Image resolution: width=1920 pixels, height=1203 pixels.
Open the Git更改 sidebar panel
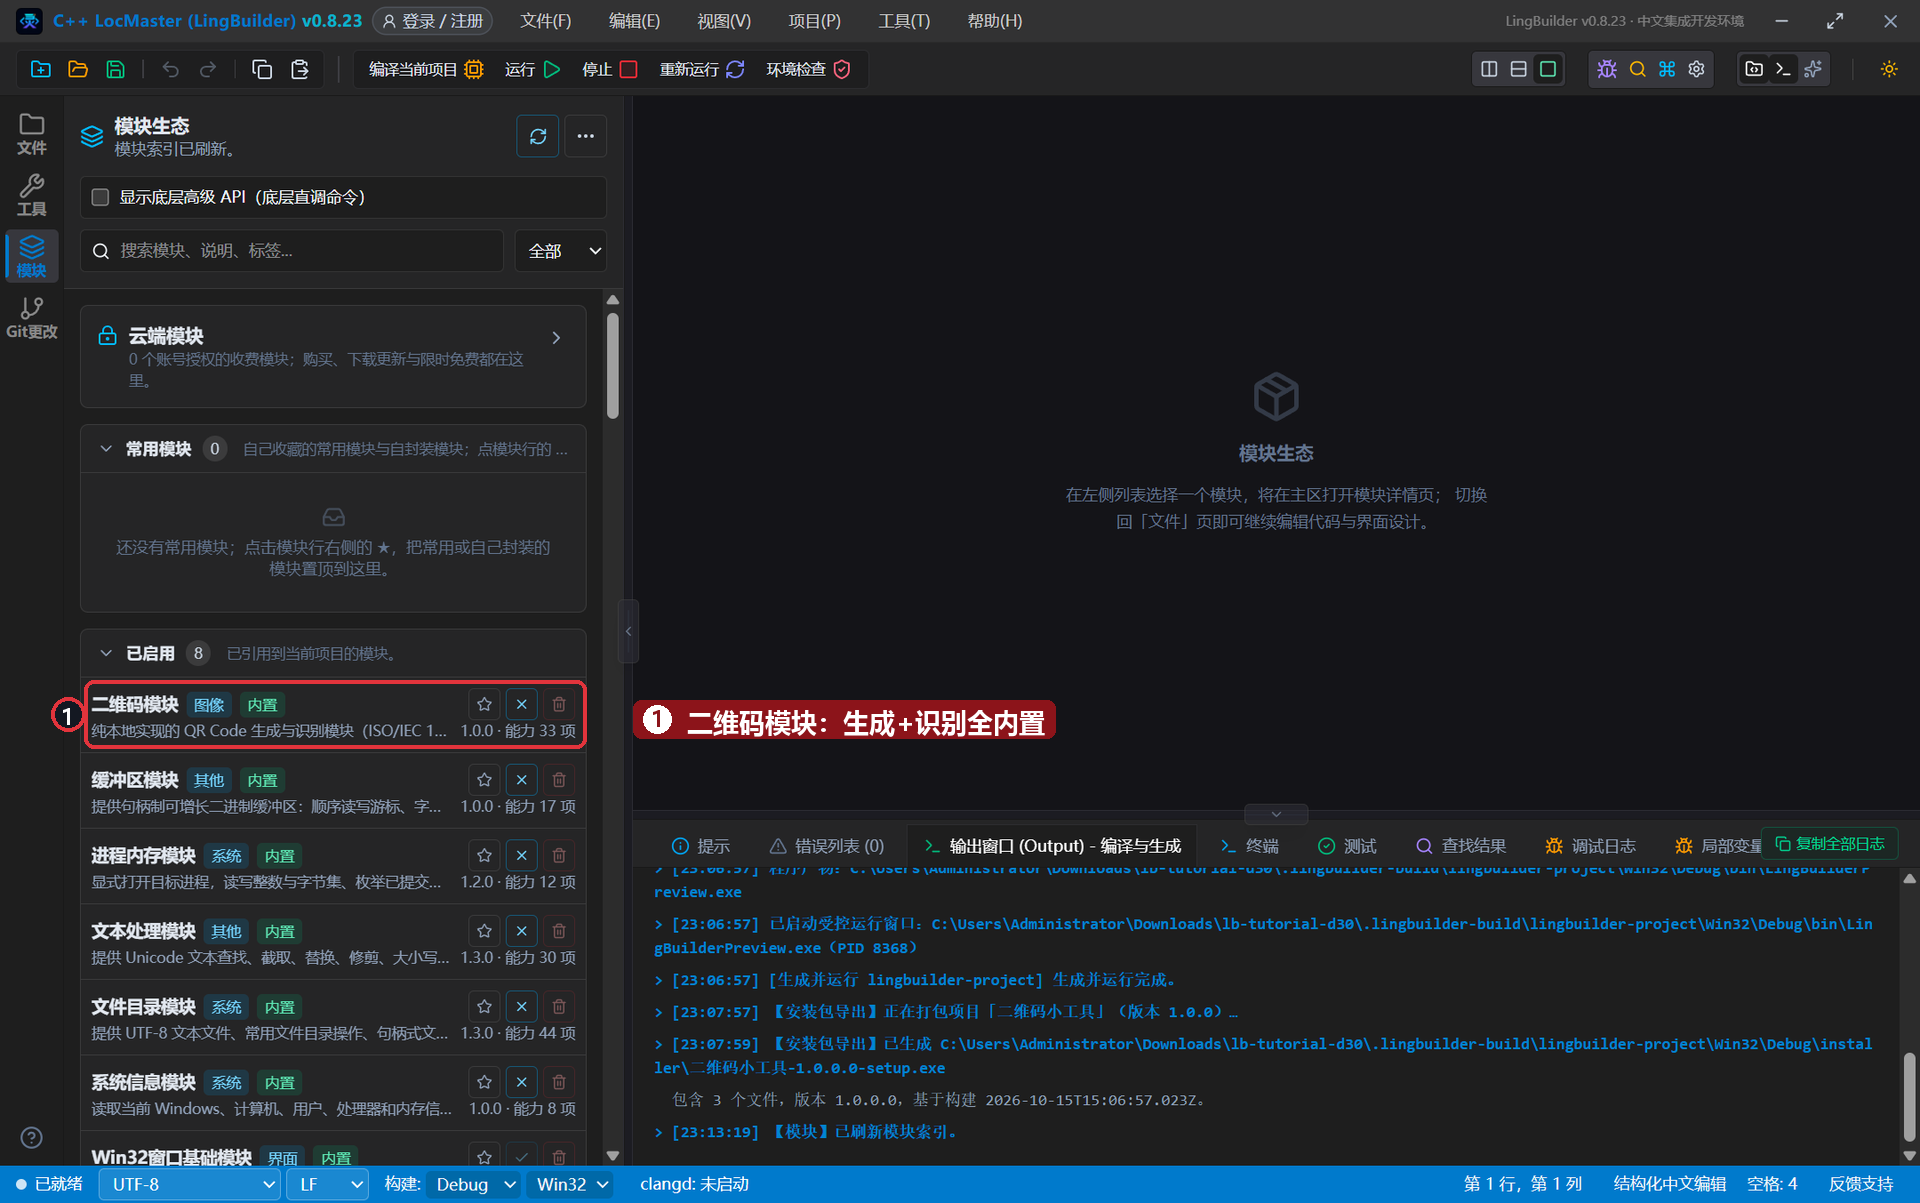point(32,318)
